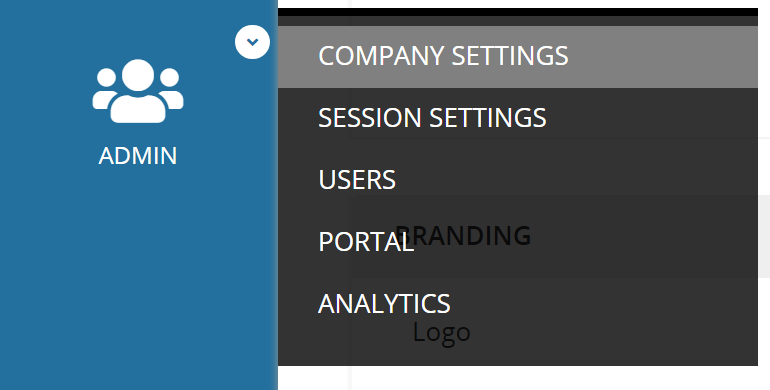Collapse the admin menu with the circular chevron
Screen dimensions: 770x390
252,42
